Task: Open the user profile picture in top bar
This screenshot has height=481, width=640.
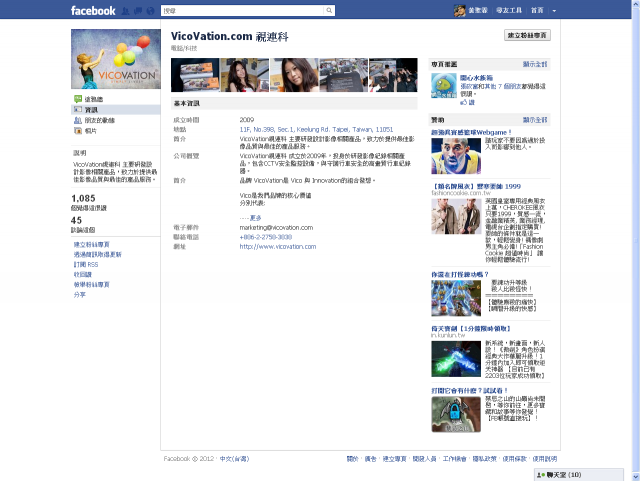Action: tap(460, 11)
